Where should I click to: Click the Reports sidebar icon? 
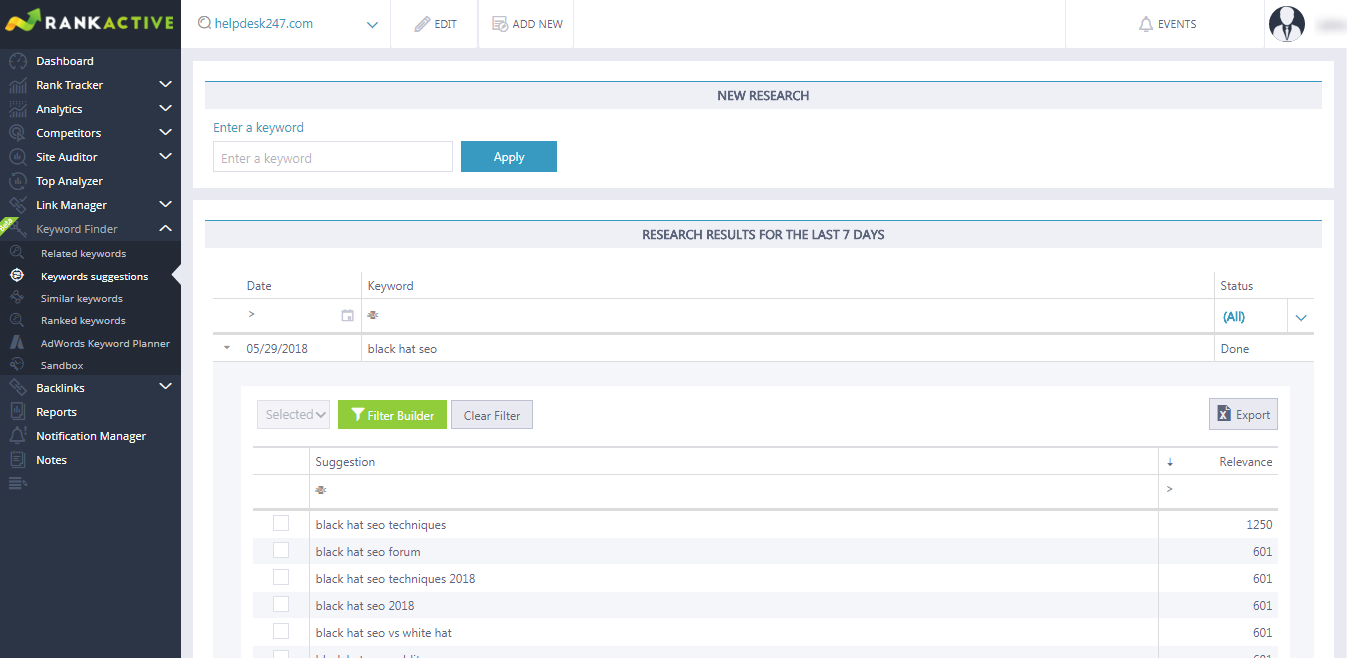[17, 412]
